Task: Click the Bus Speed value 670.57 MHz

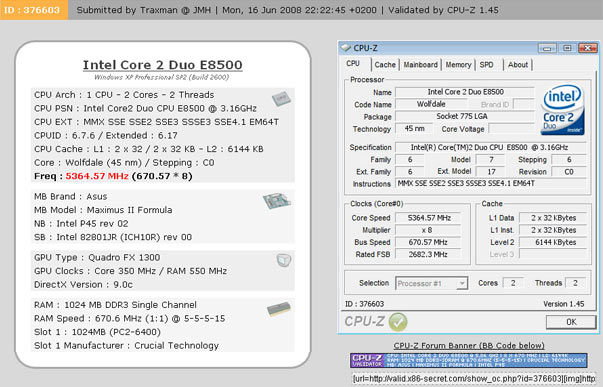Action: tap(428, 242)
